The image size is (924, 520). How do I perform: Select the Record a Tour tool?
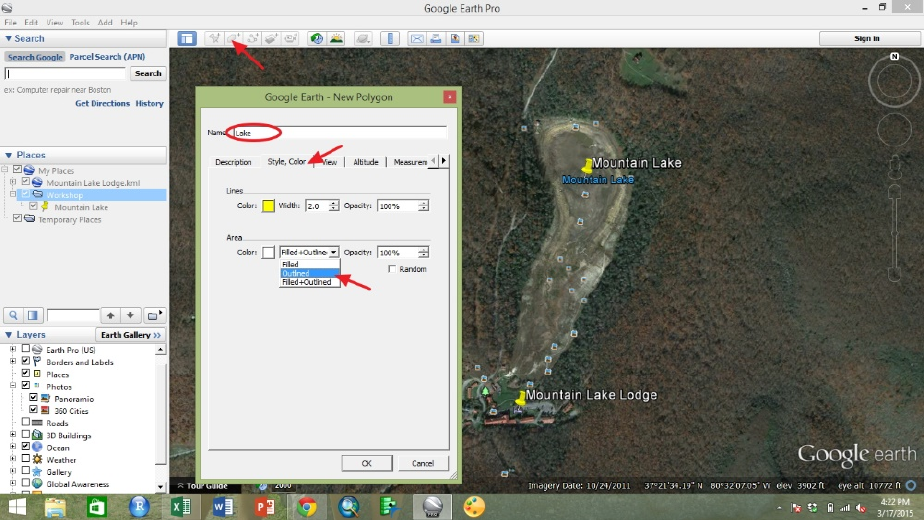[x=291, y=39]
